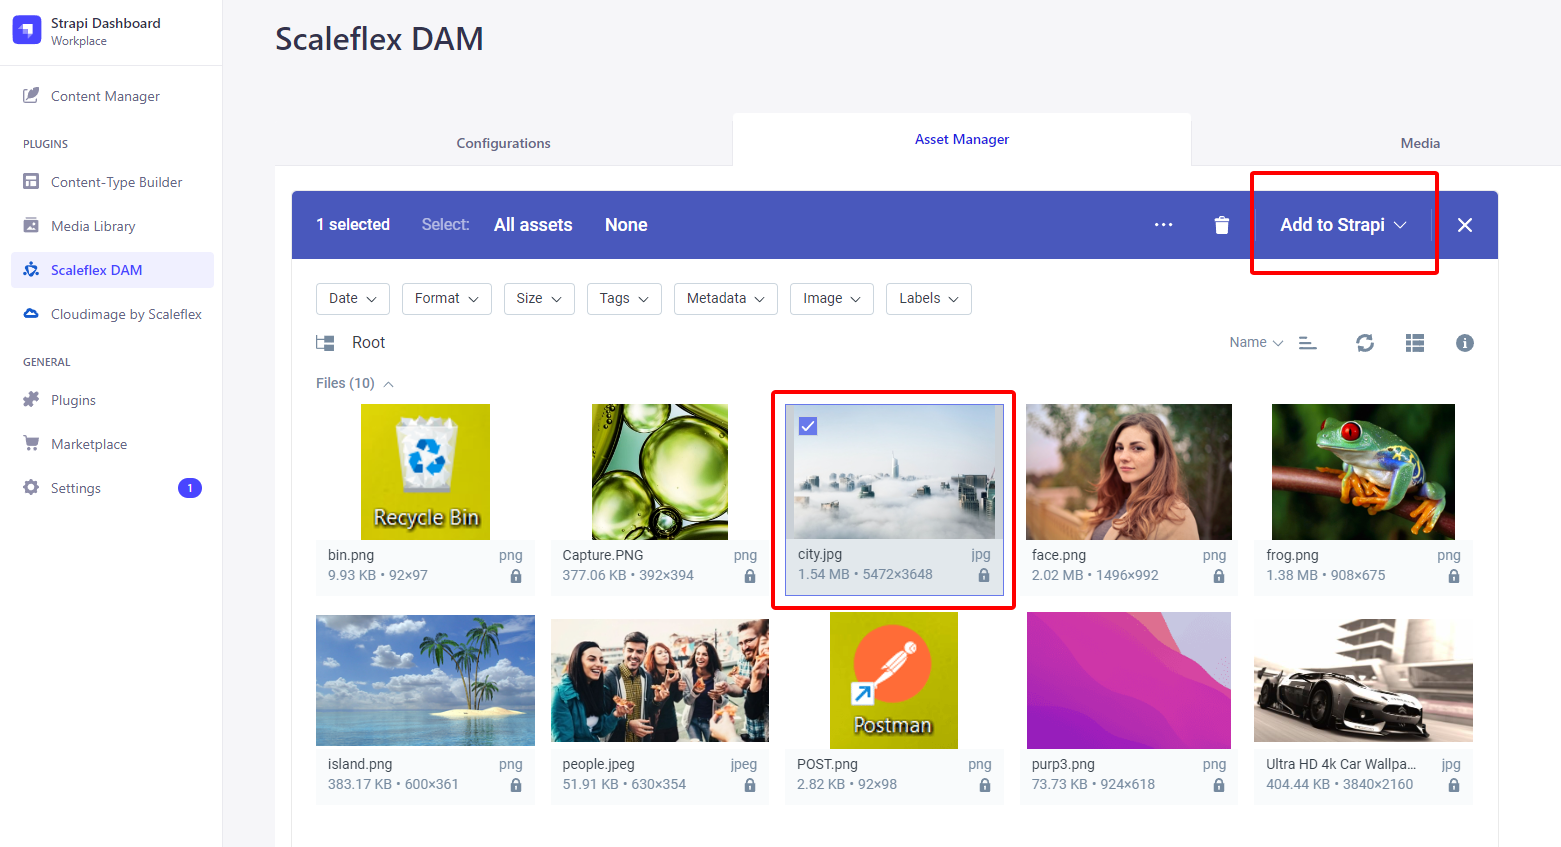Click the frog.png file name
This screenshot has height=847, width=1561.
pyautogui.click(x=1292, y=555)
